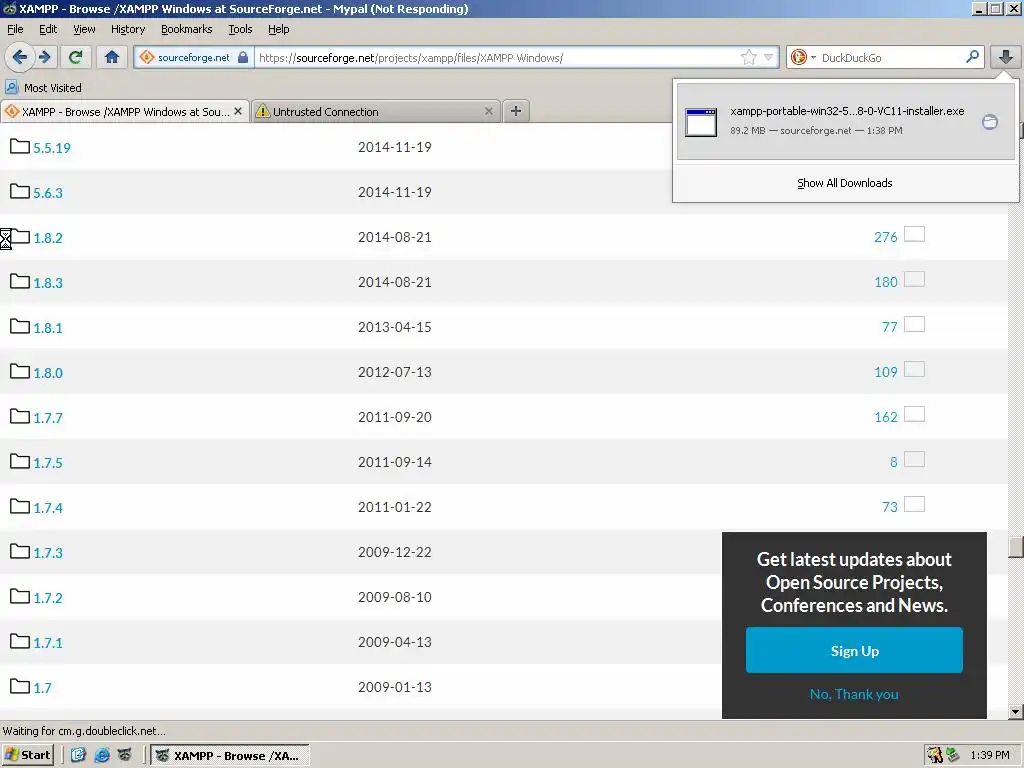
Task: Click the folder icon beside 1.7.1
Action: pos(20,641)
